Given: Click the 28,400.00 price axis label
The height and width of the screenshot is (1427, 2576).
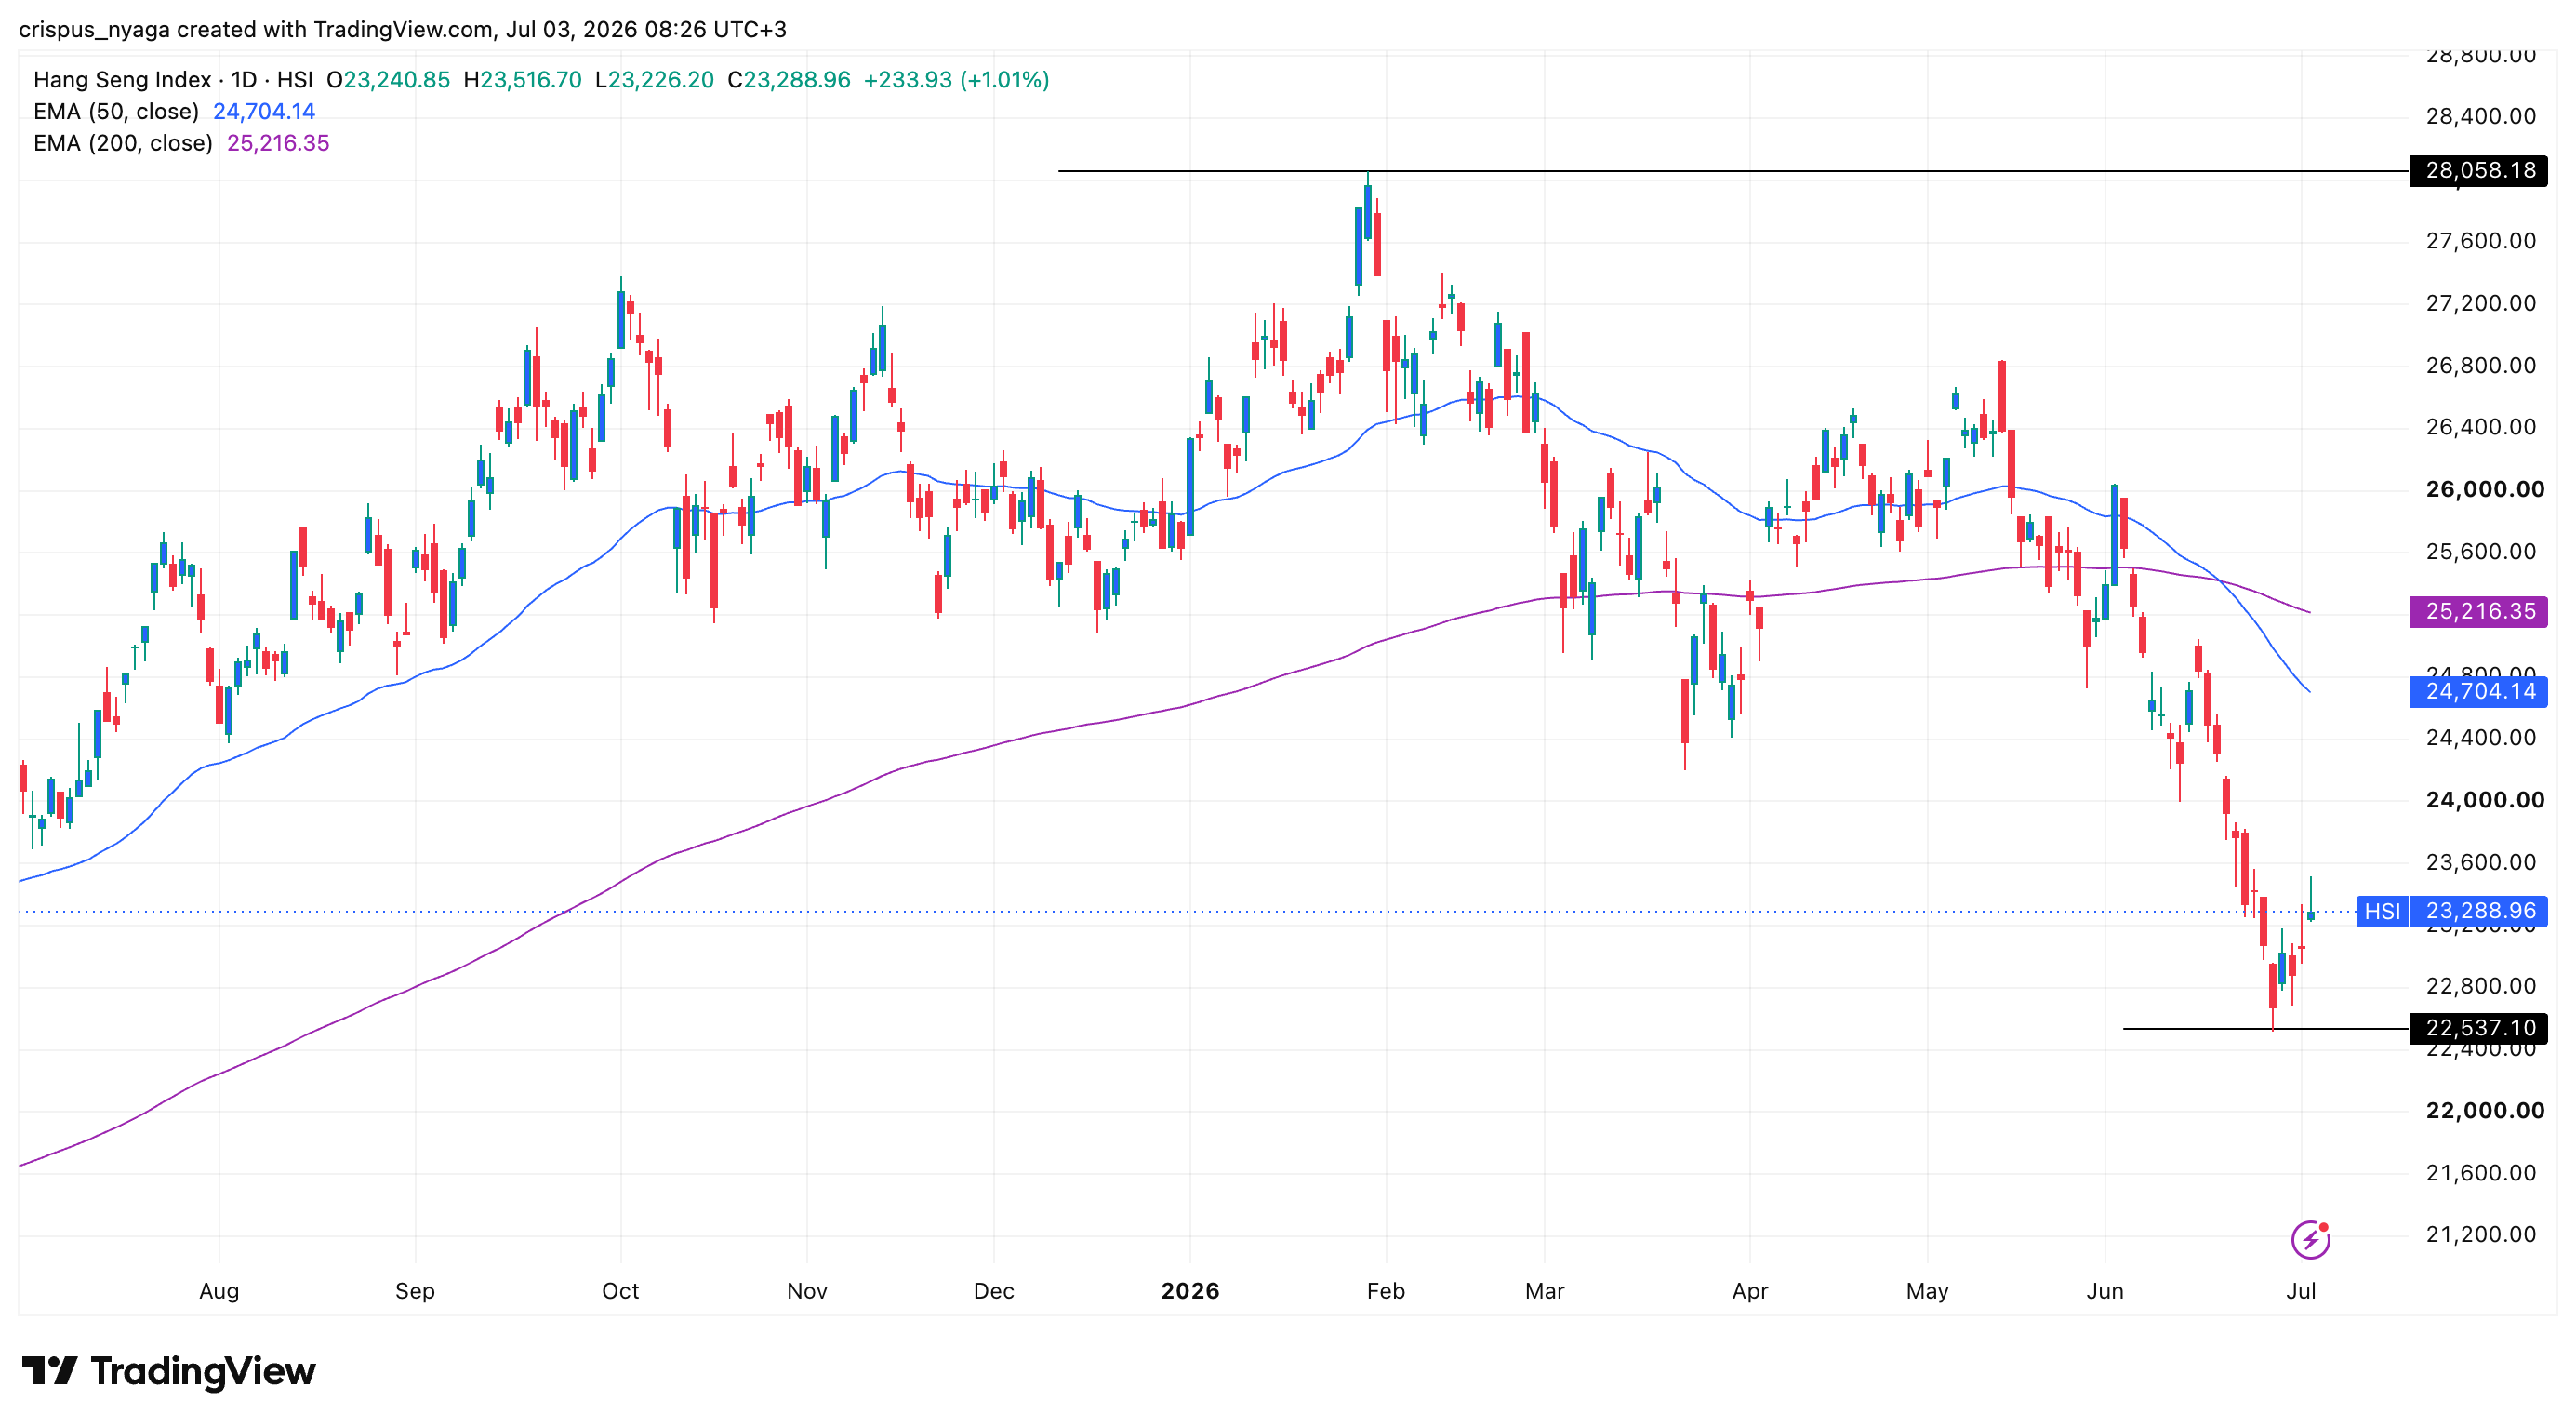Looking at the screenshot, I should (x=2481, y=116).
